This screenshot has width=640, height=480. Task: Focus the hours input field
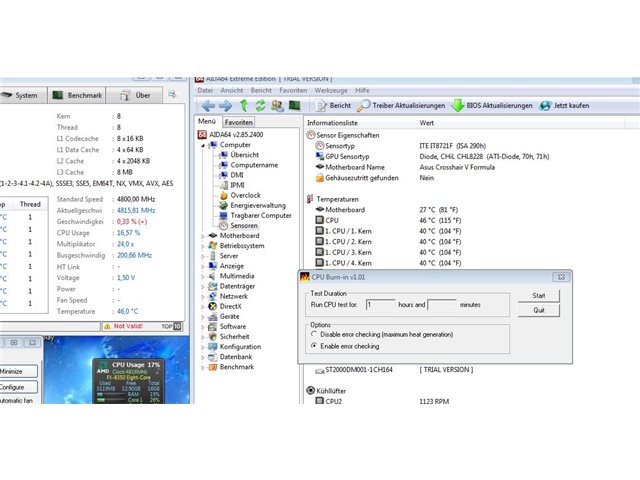coord(380,305)
